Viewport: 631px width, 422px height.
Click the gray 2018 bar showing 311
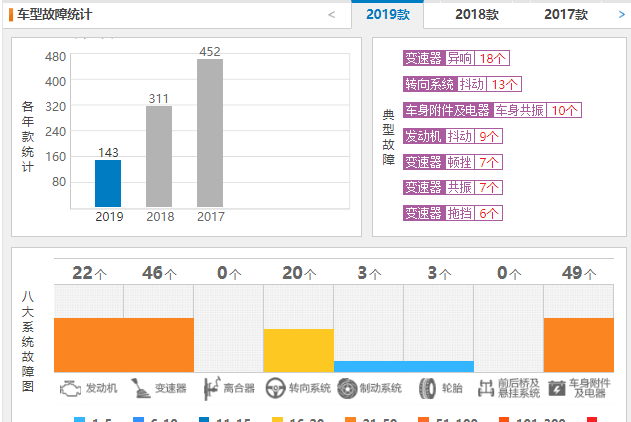[159, 156]
